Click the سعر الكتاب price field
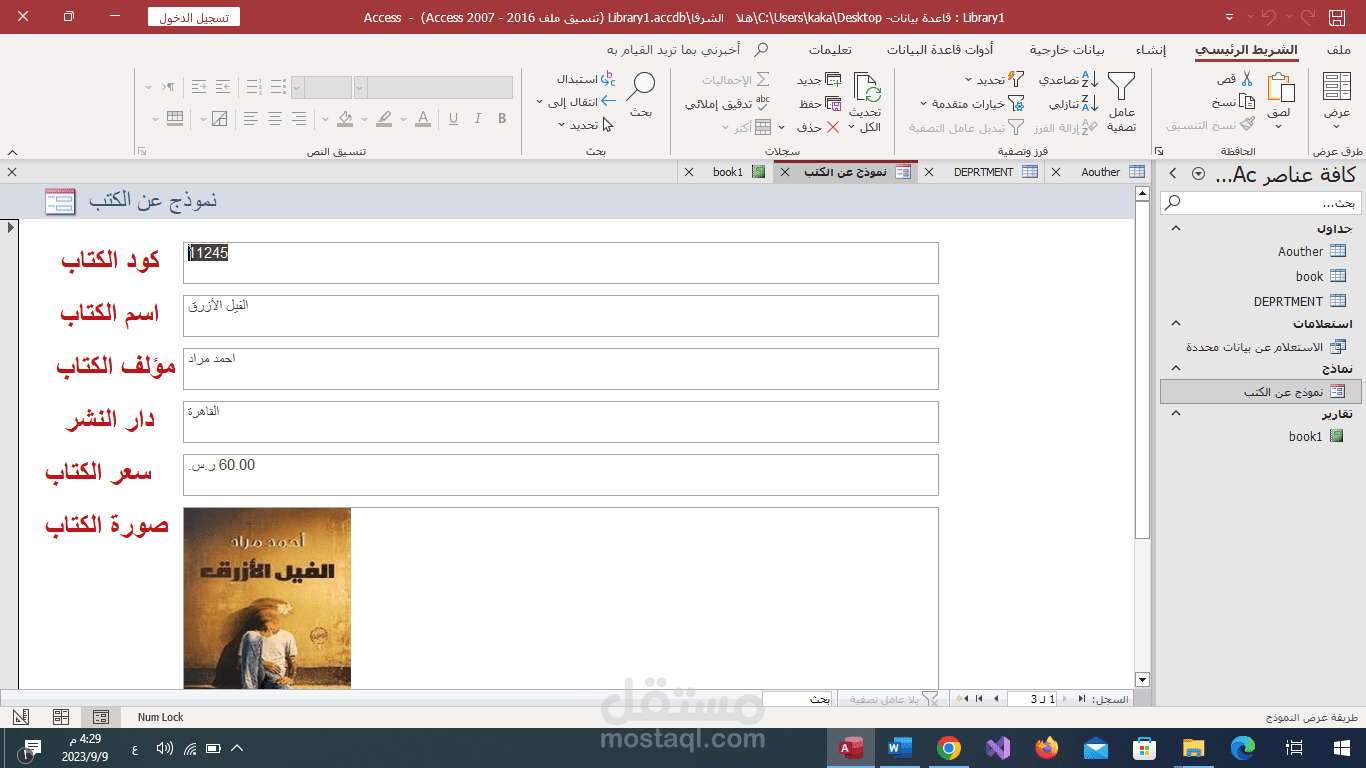 561,475
